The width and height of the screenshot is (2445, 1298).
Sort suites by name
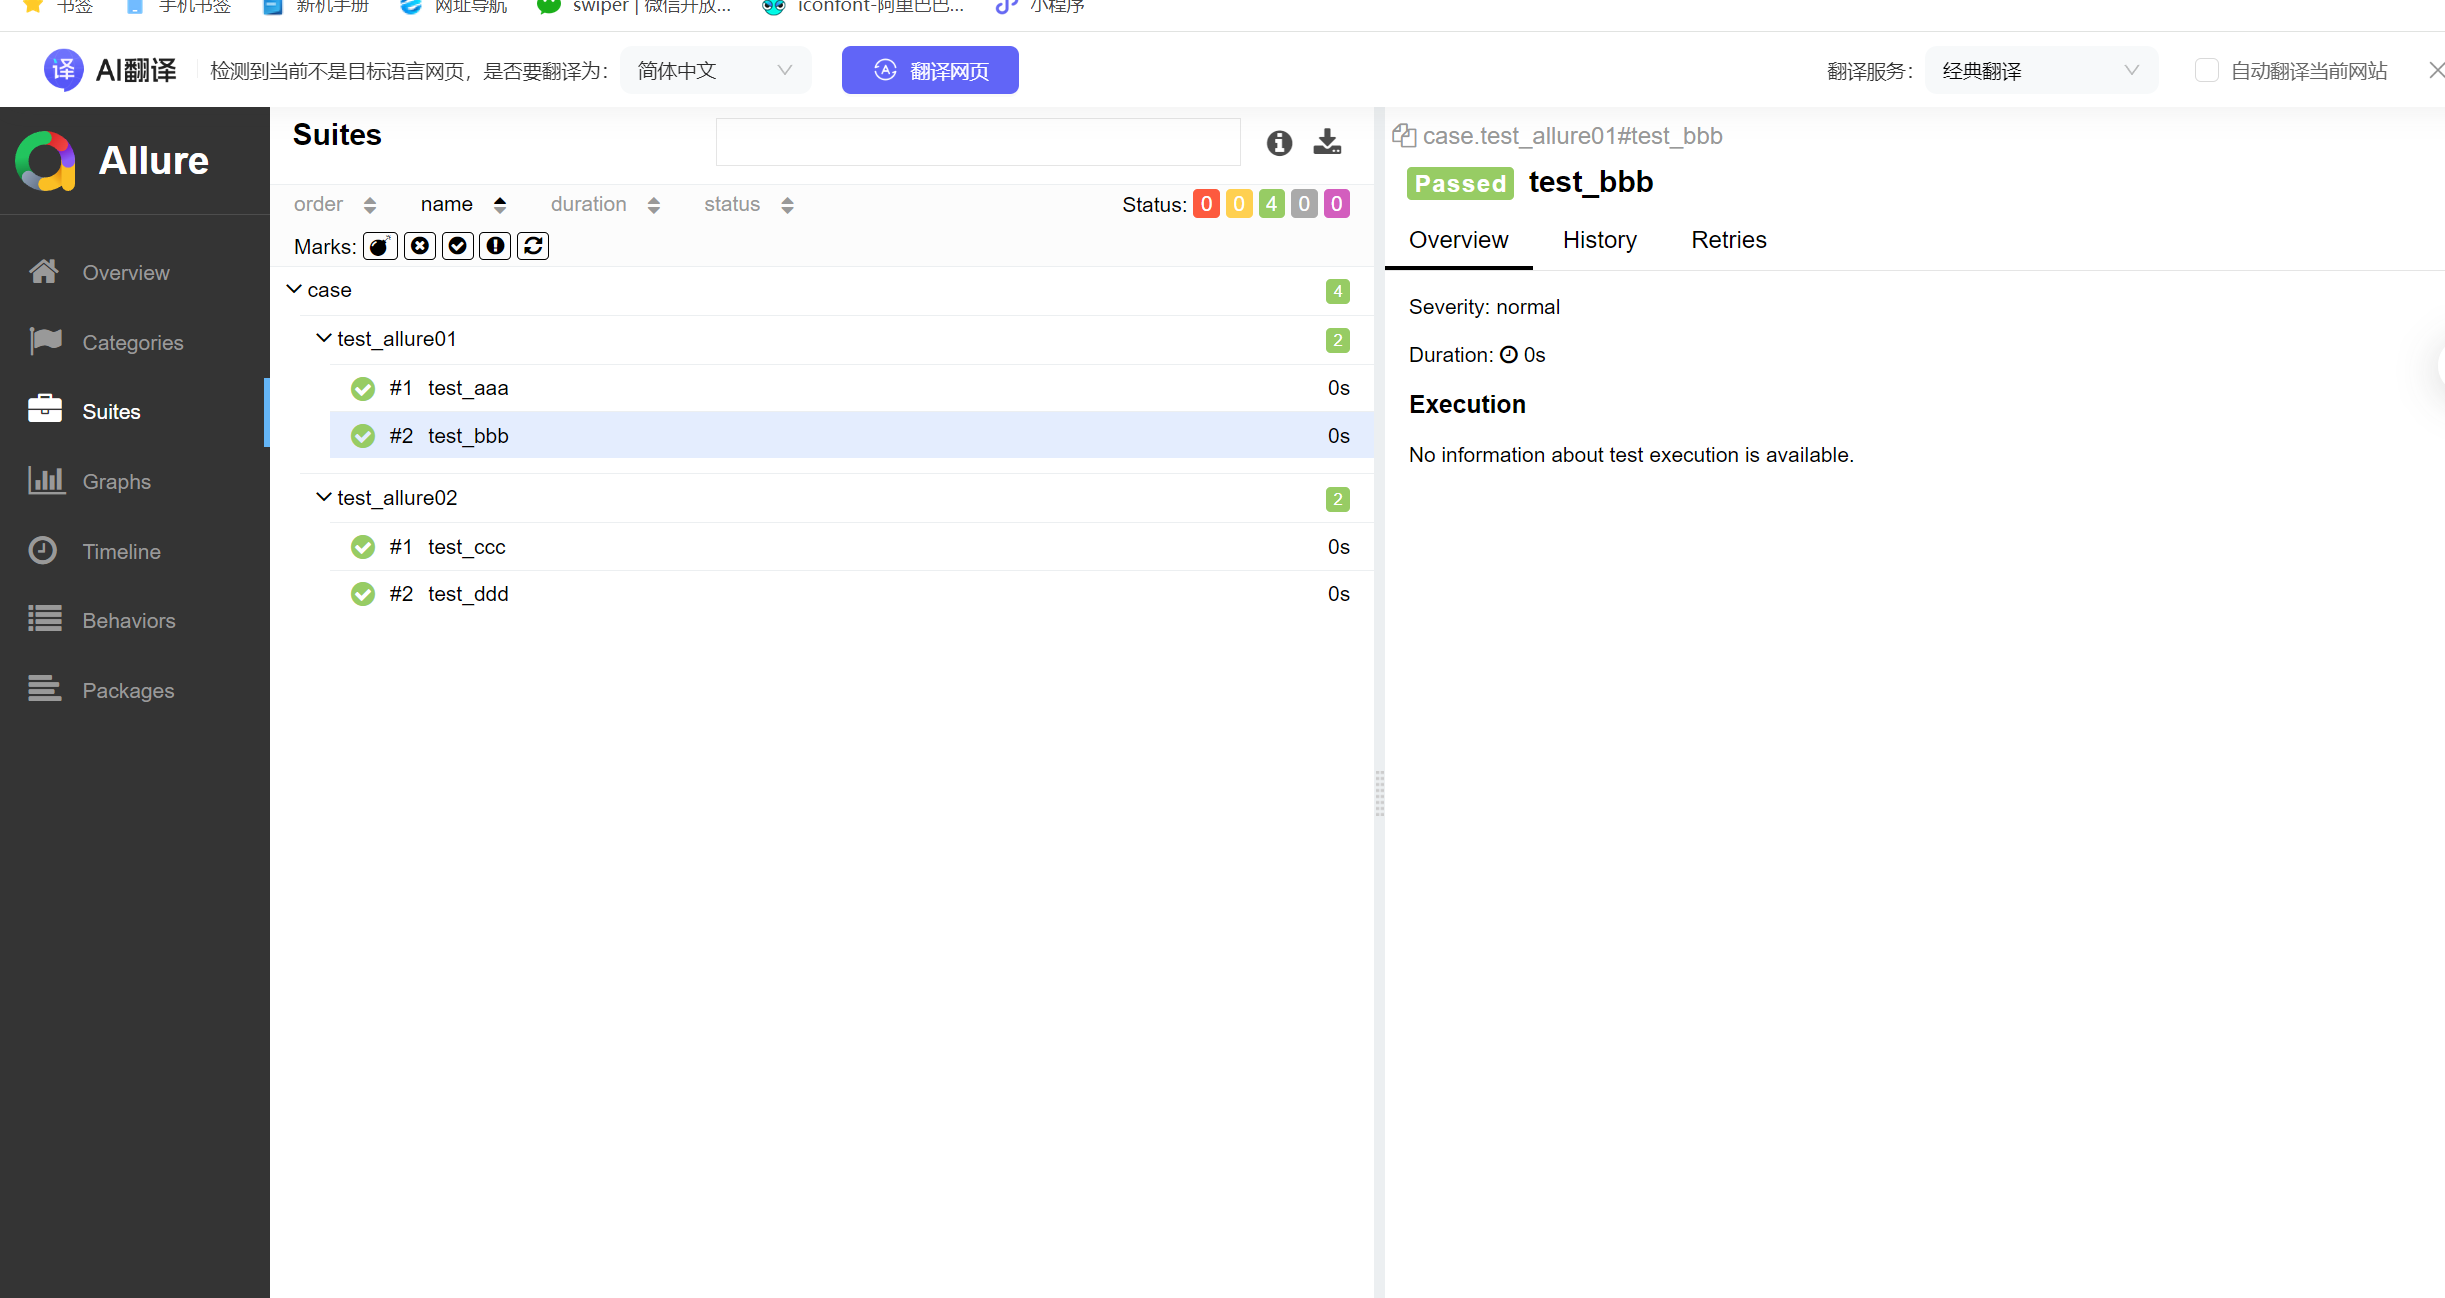click(x=464, y=204)
